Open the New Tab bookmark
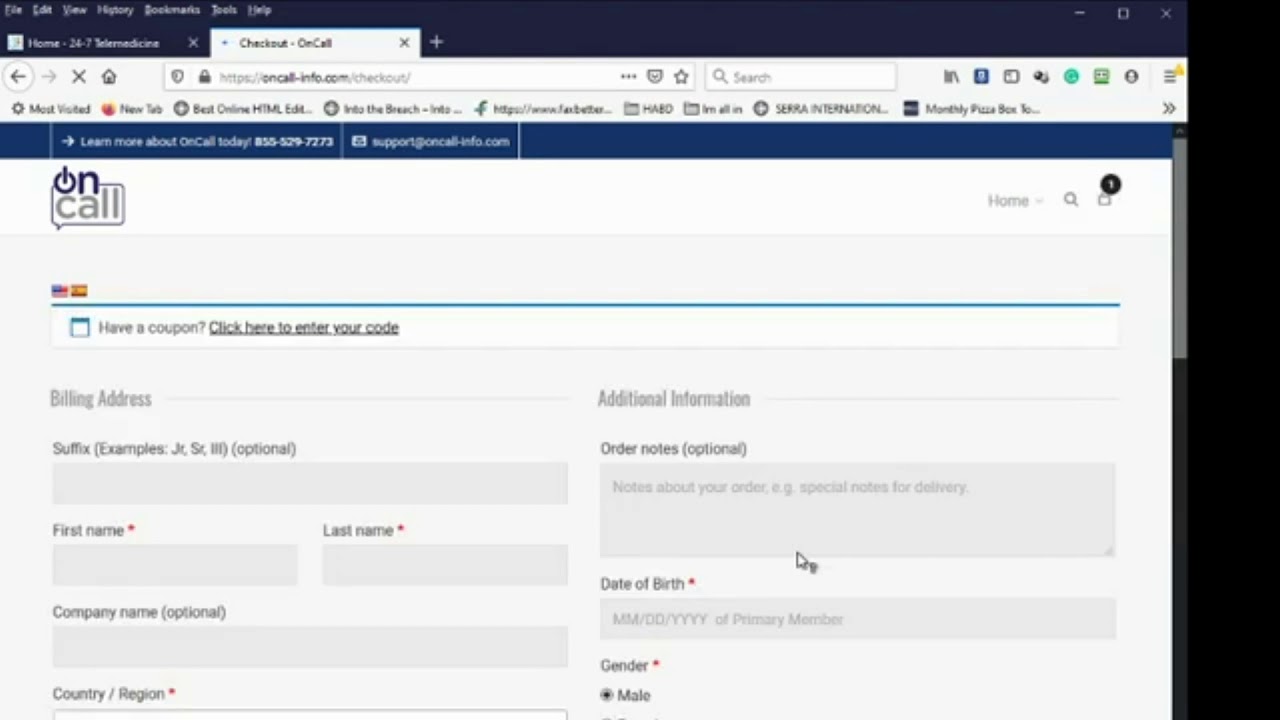Screen dimensions: 1280x720 pos(132,109)
